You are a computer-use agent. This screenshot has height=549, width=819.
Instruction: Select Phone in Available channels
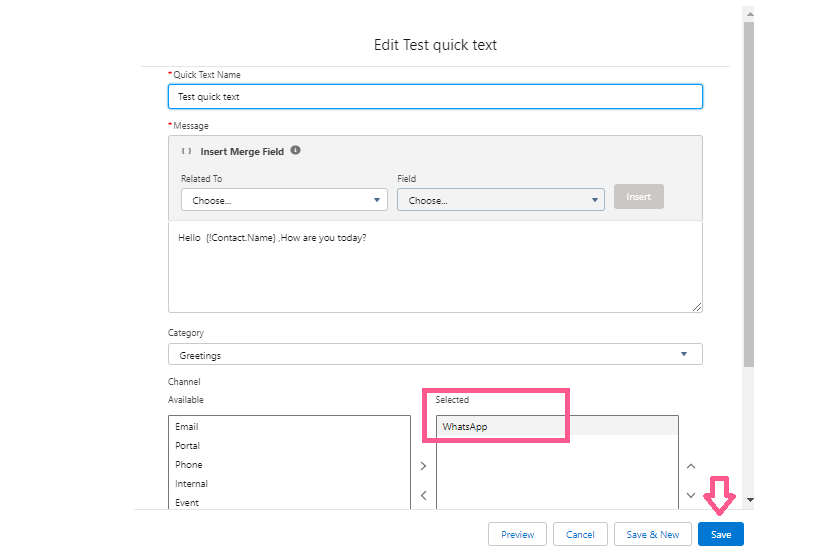click(189, 465)
